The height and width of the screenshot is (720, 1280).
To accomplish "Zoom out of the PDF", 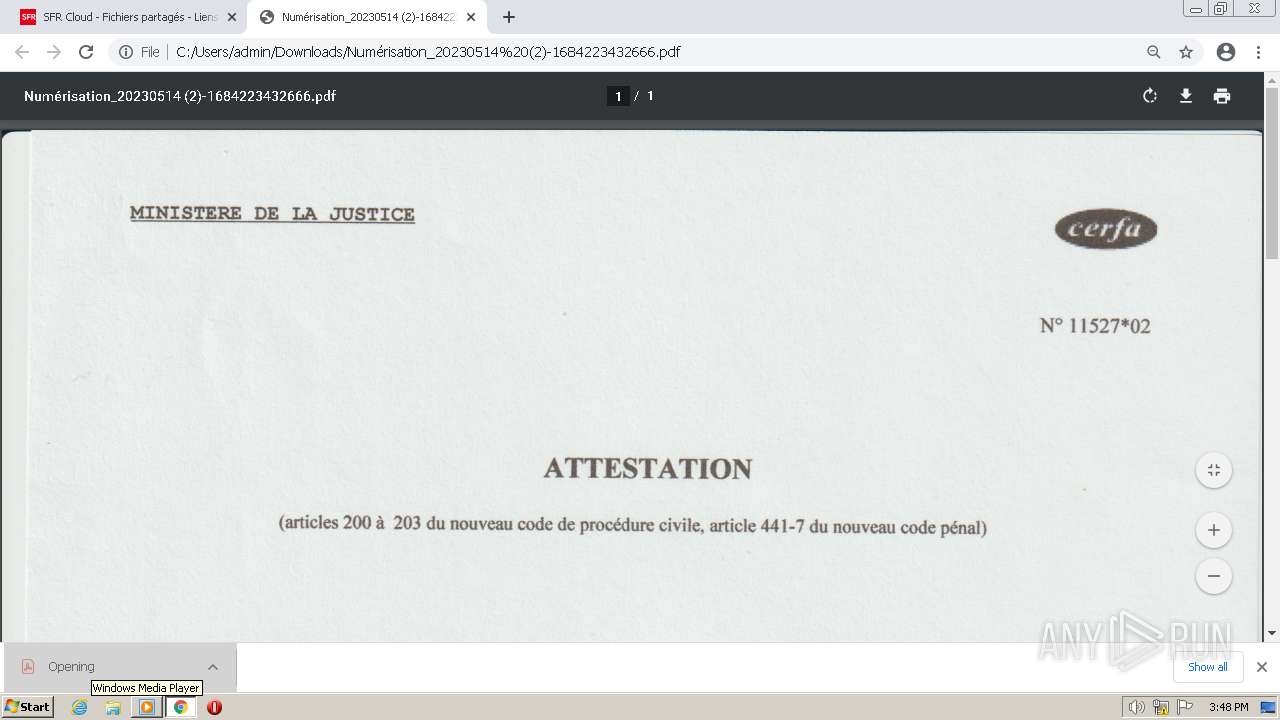I will click(1214, 576).
